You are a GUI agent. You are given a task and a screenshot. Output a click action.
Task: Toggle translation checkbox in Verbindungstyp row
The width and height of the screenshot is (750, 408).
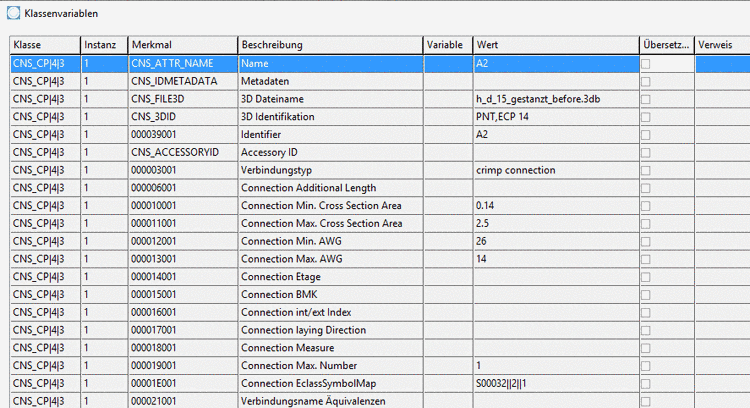(x=646, y=170)
